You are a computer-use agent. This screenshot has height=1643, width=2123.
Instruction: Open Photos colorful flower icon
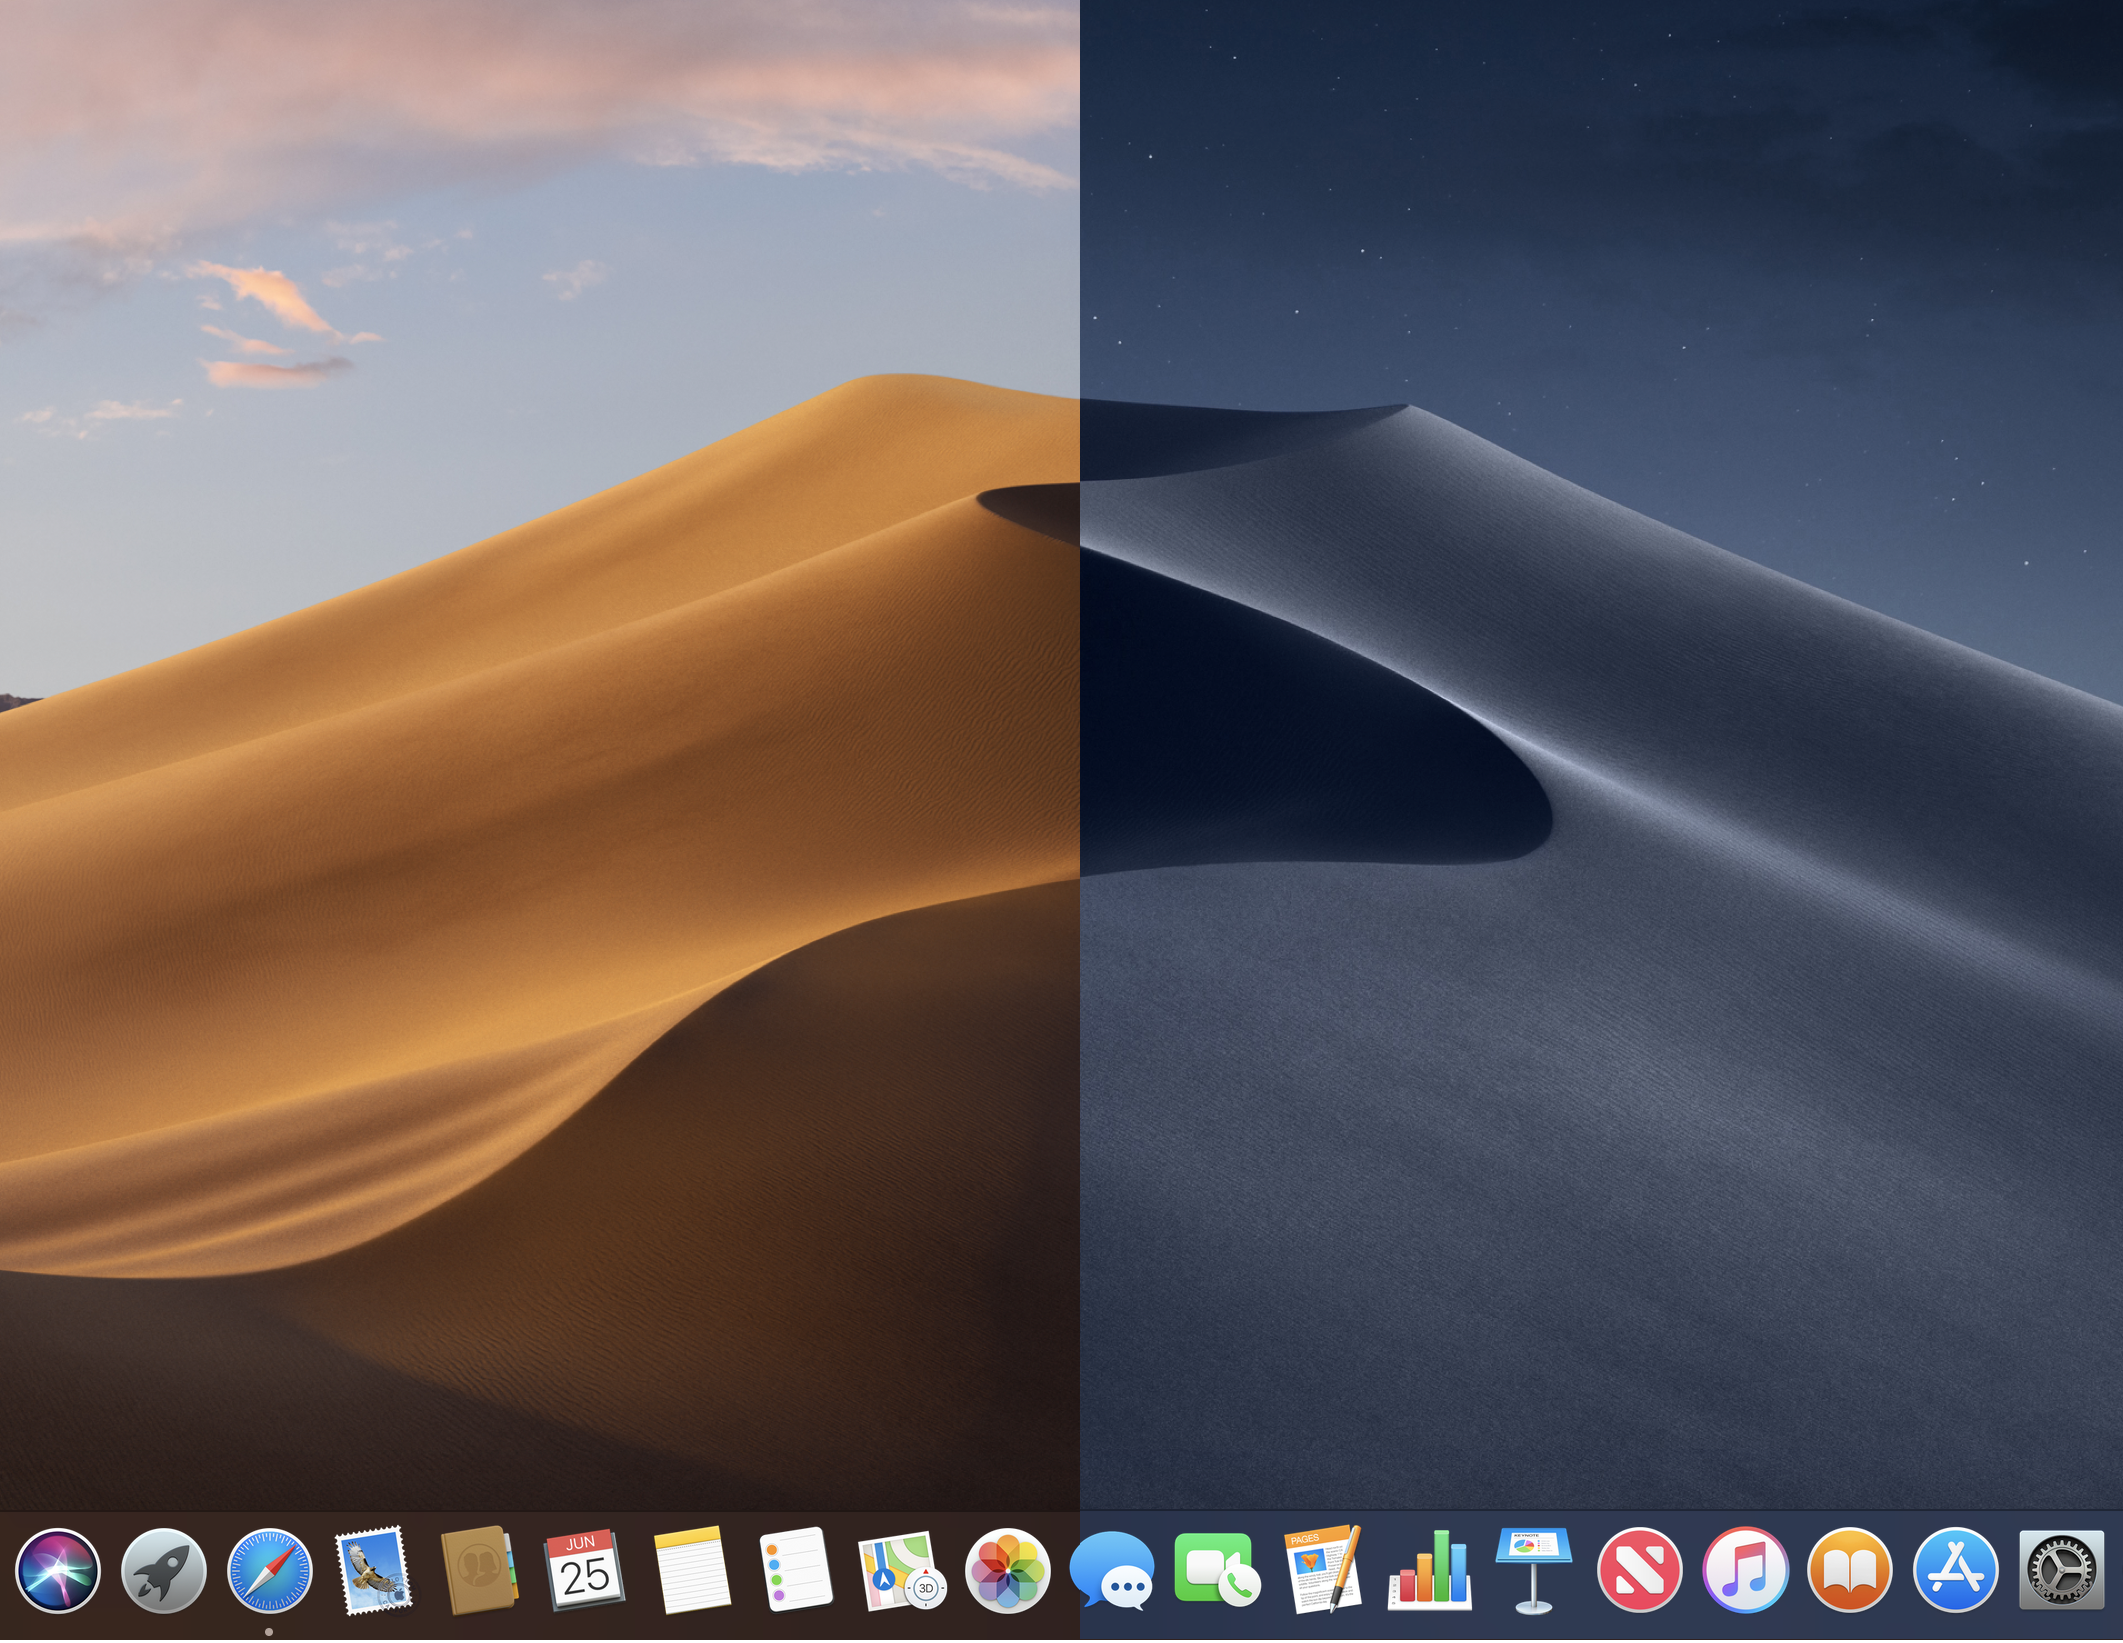(1007, 1571)
